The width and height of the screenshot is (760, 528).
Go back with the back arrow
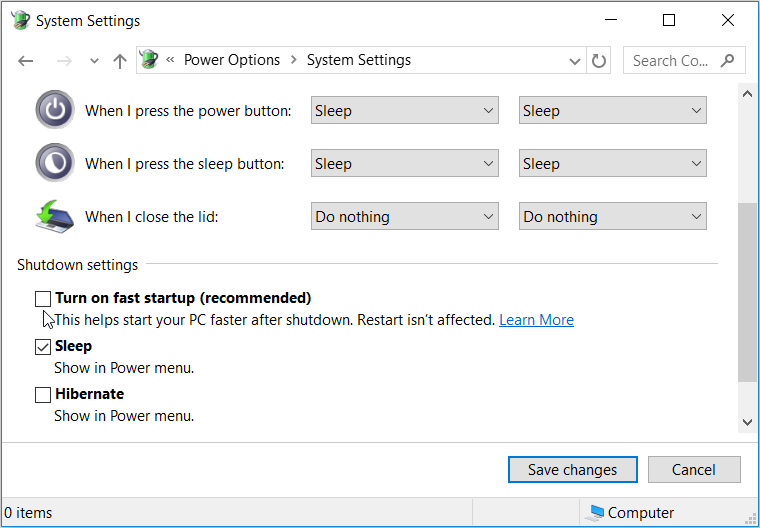pyautogui.click(x=26, y=61)
